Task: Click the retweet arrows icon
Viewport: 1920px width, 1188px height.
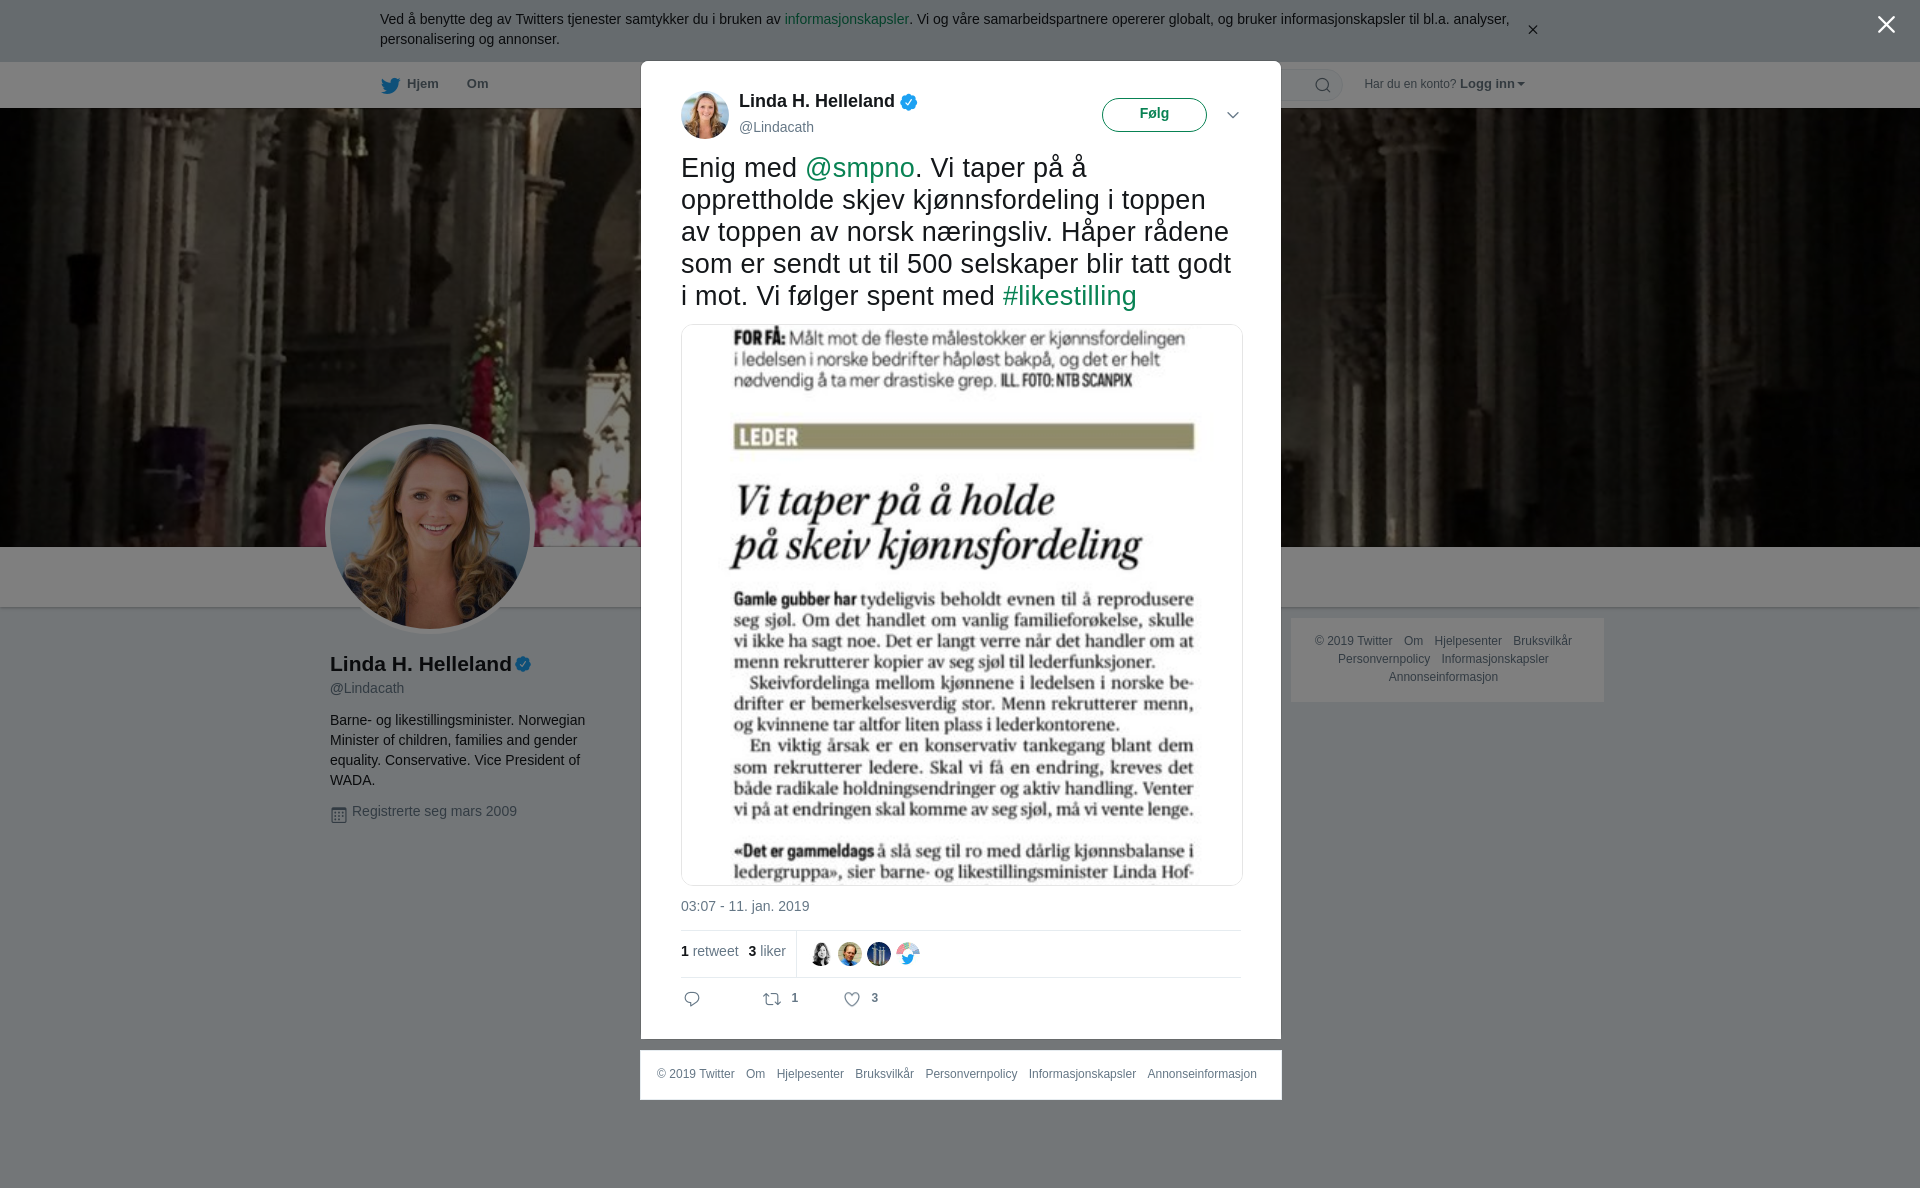Action: point(772,999)
